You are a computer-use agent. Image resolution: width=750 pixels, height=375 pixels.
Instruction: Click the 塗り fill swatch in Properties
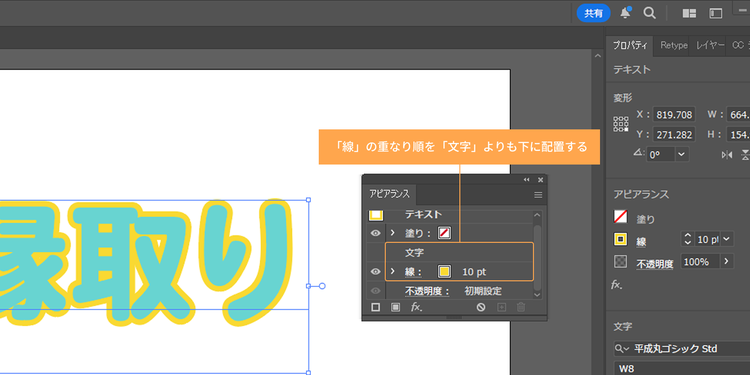[620, 217]
